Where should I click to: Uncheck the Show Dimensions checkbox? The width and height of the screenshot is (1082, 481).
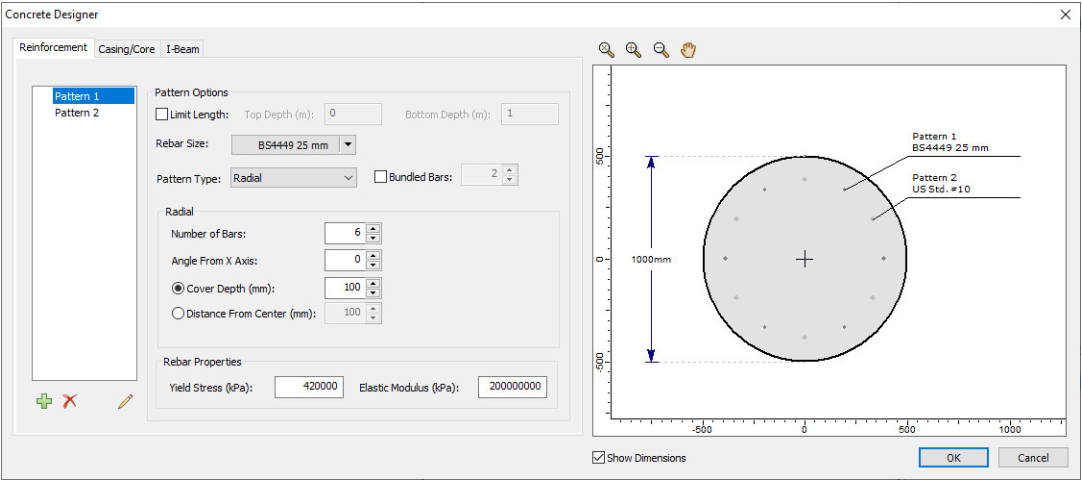point(598,457)
